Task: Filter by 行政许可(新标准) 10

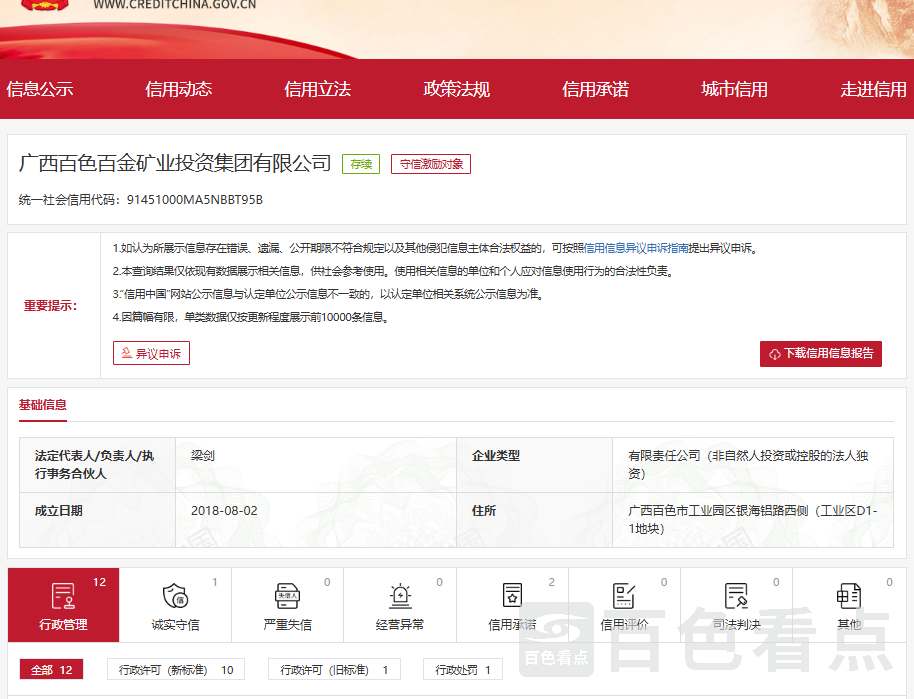Action: (x=175, y=670)
